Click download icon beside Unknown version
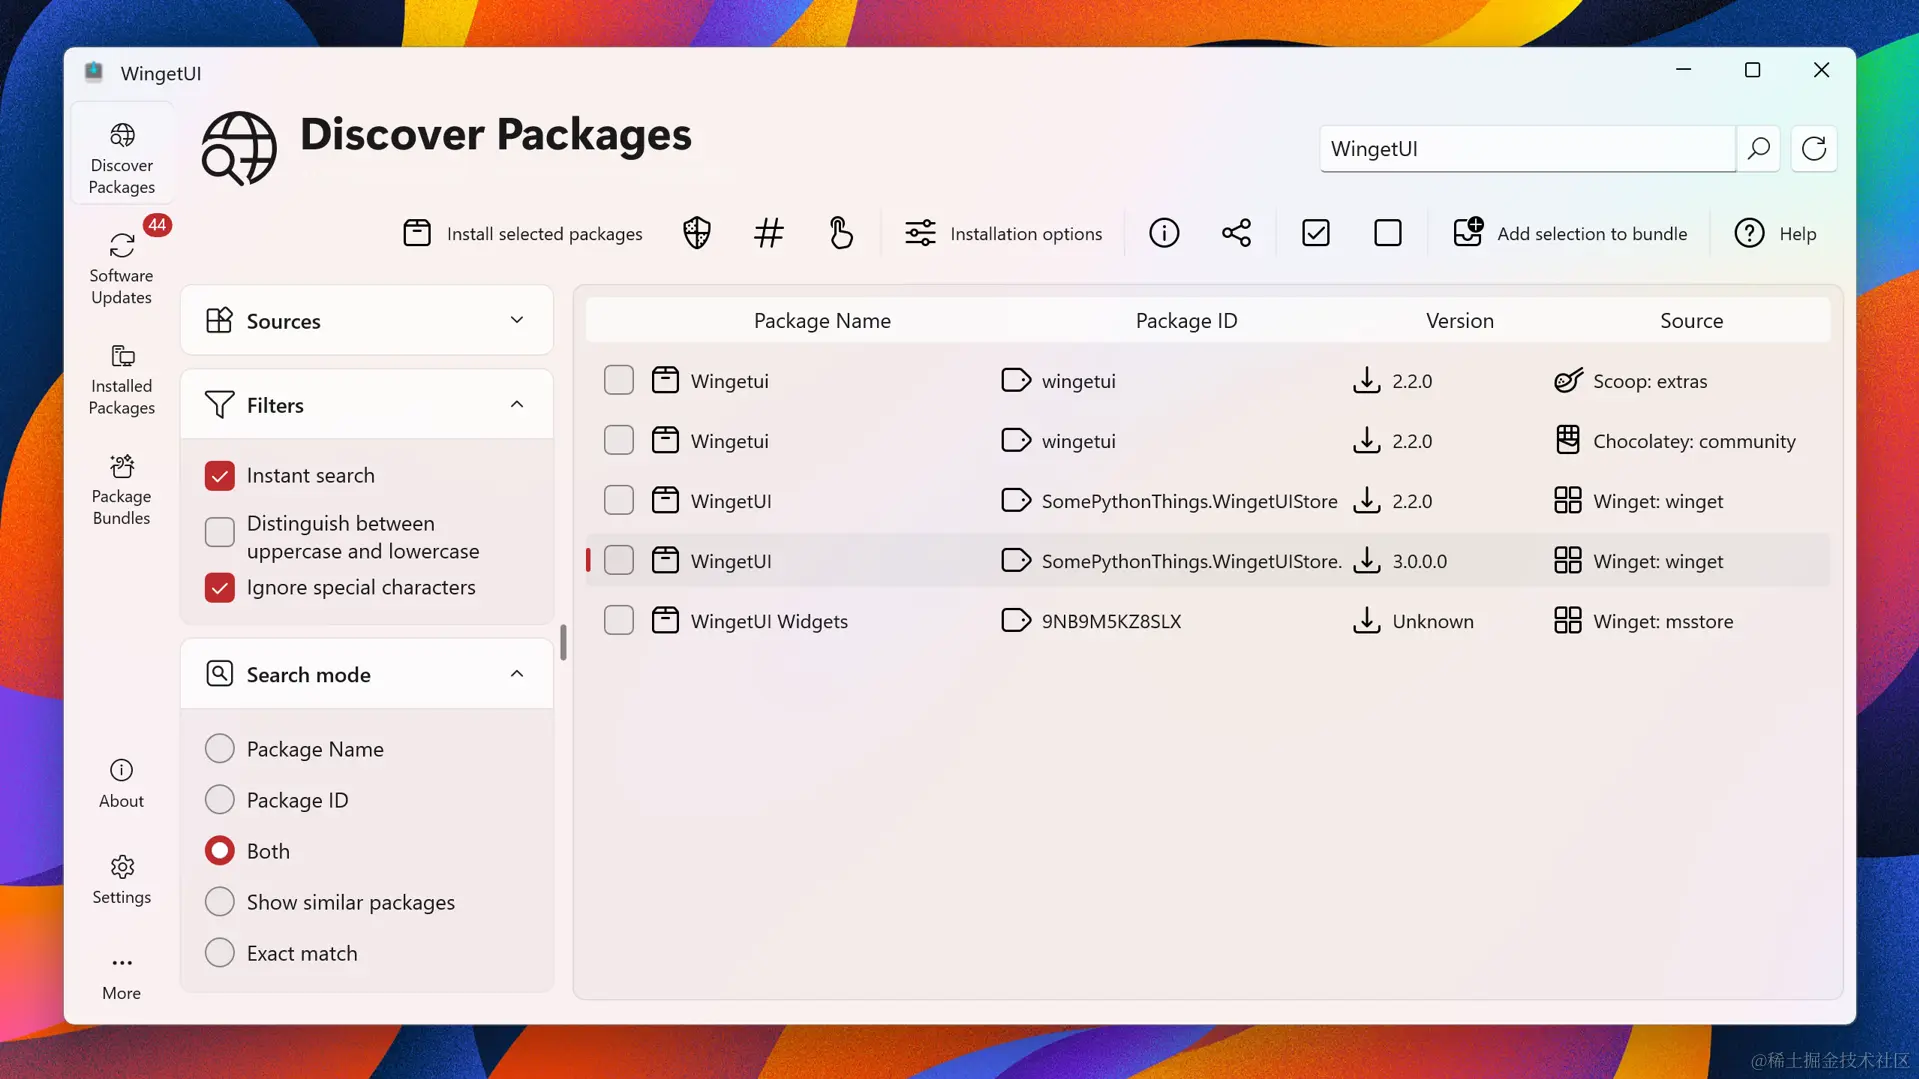1919x1079 pixels. 1366,620
